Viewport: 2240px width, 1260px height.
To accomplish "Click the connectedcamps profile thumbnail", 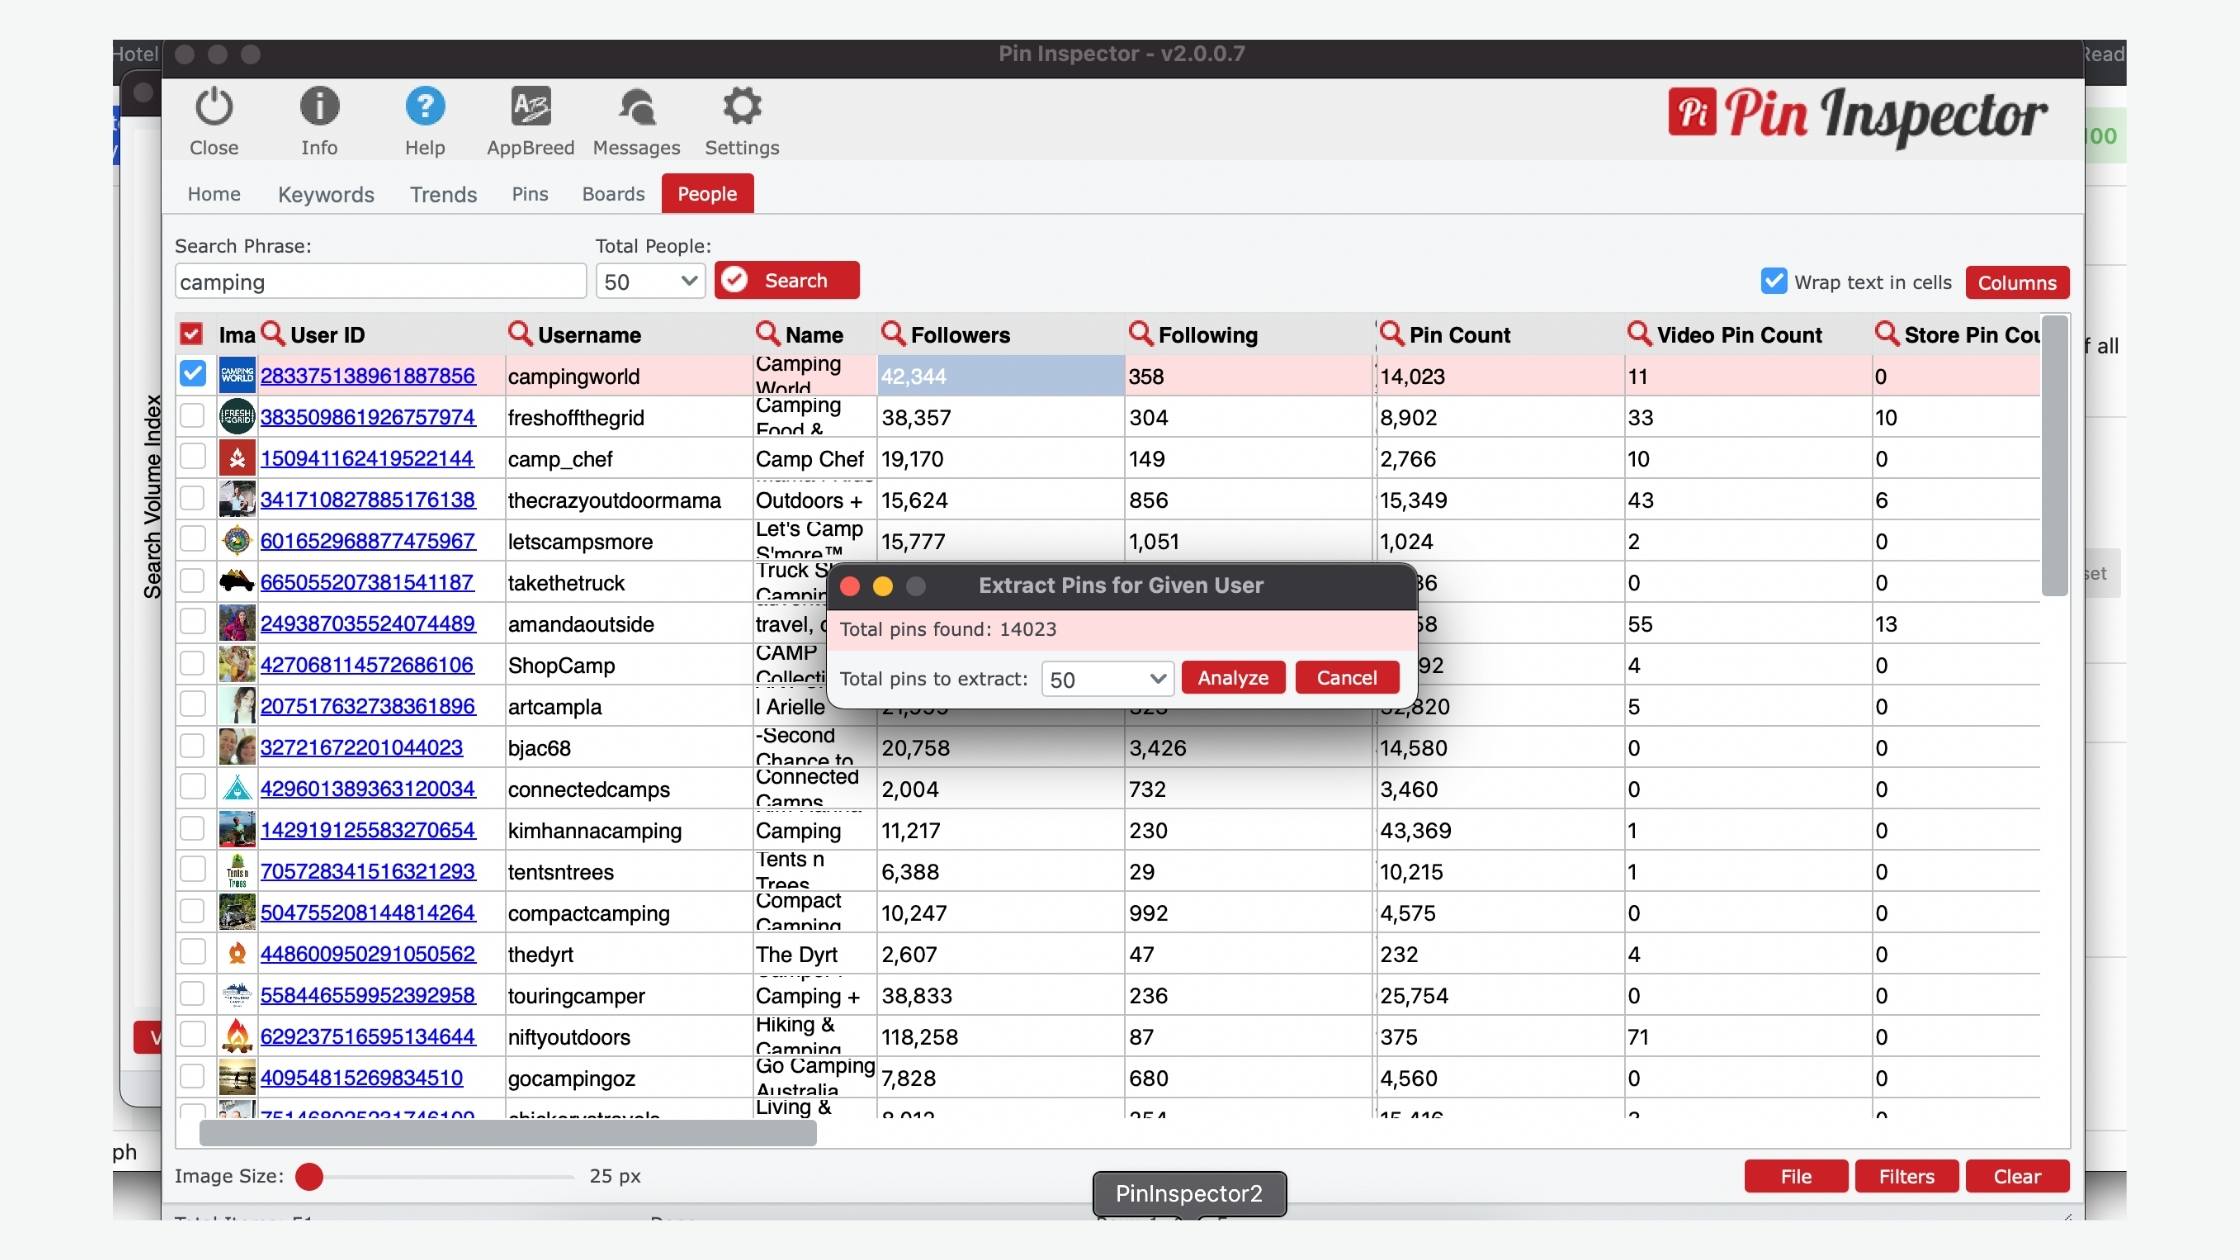I will click(x=237, y=788).
